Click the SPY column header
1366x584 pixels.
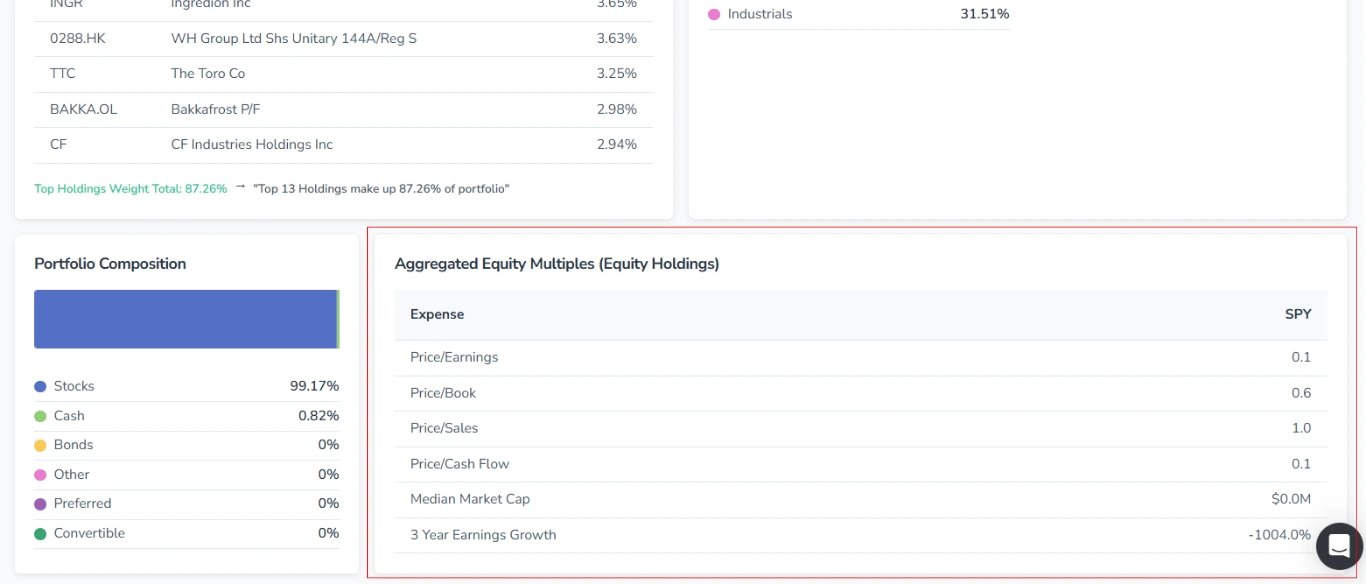click(x=1297, y=313)
